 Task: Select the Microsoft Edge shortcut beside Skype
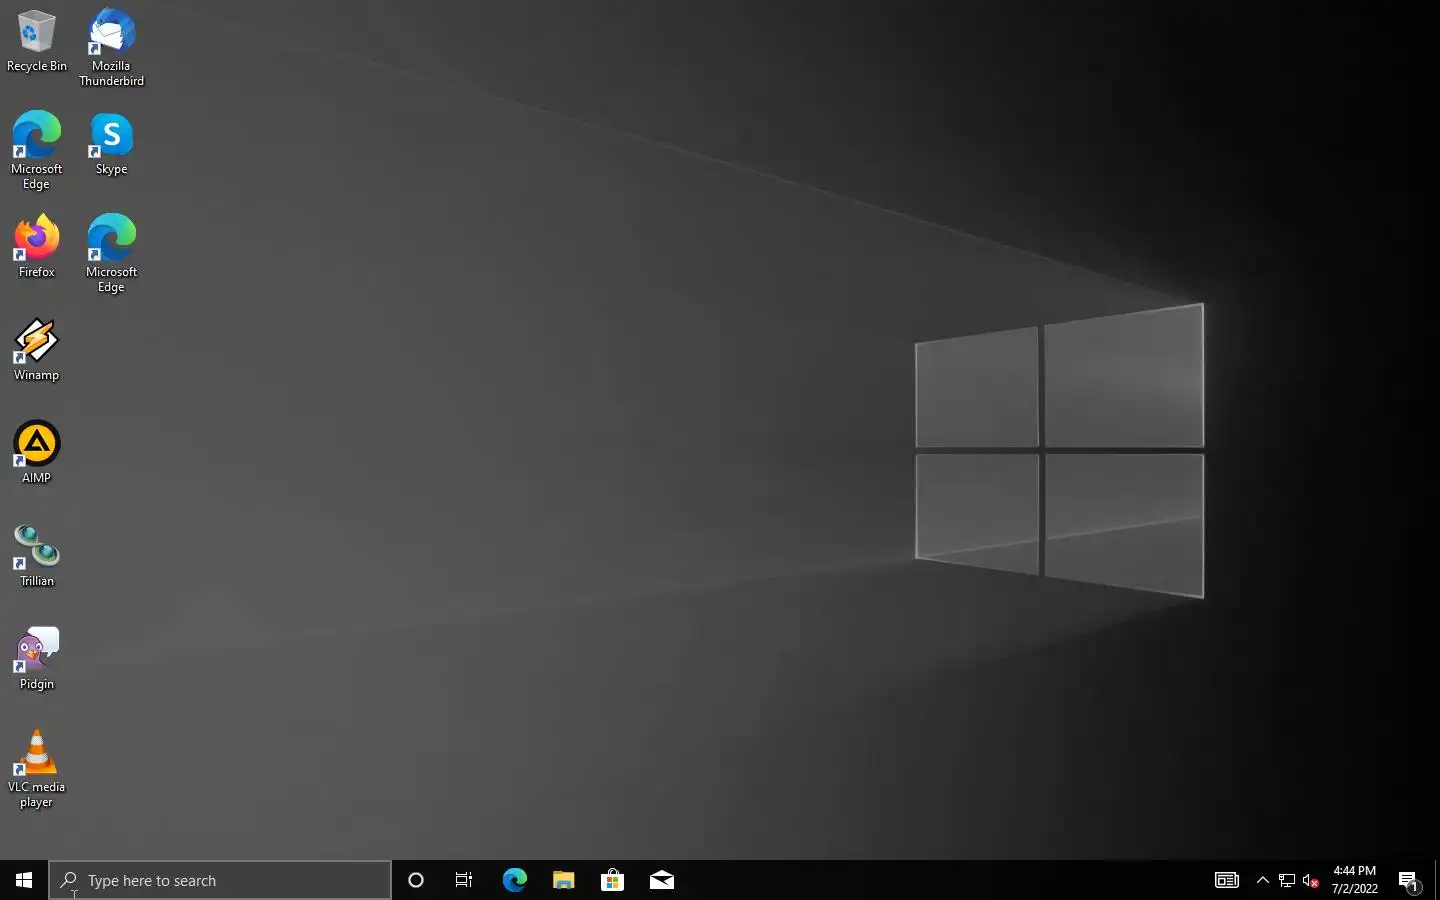(x=37, y=150)
